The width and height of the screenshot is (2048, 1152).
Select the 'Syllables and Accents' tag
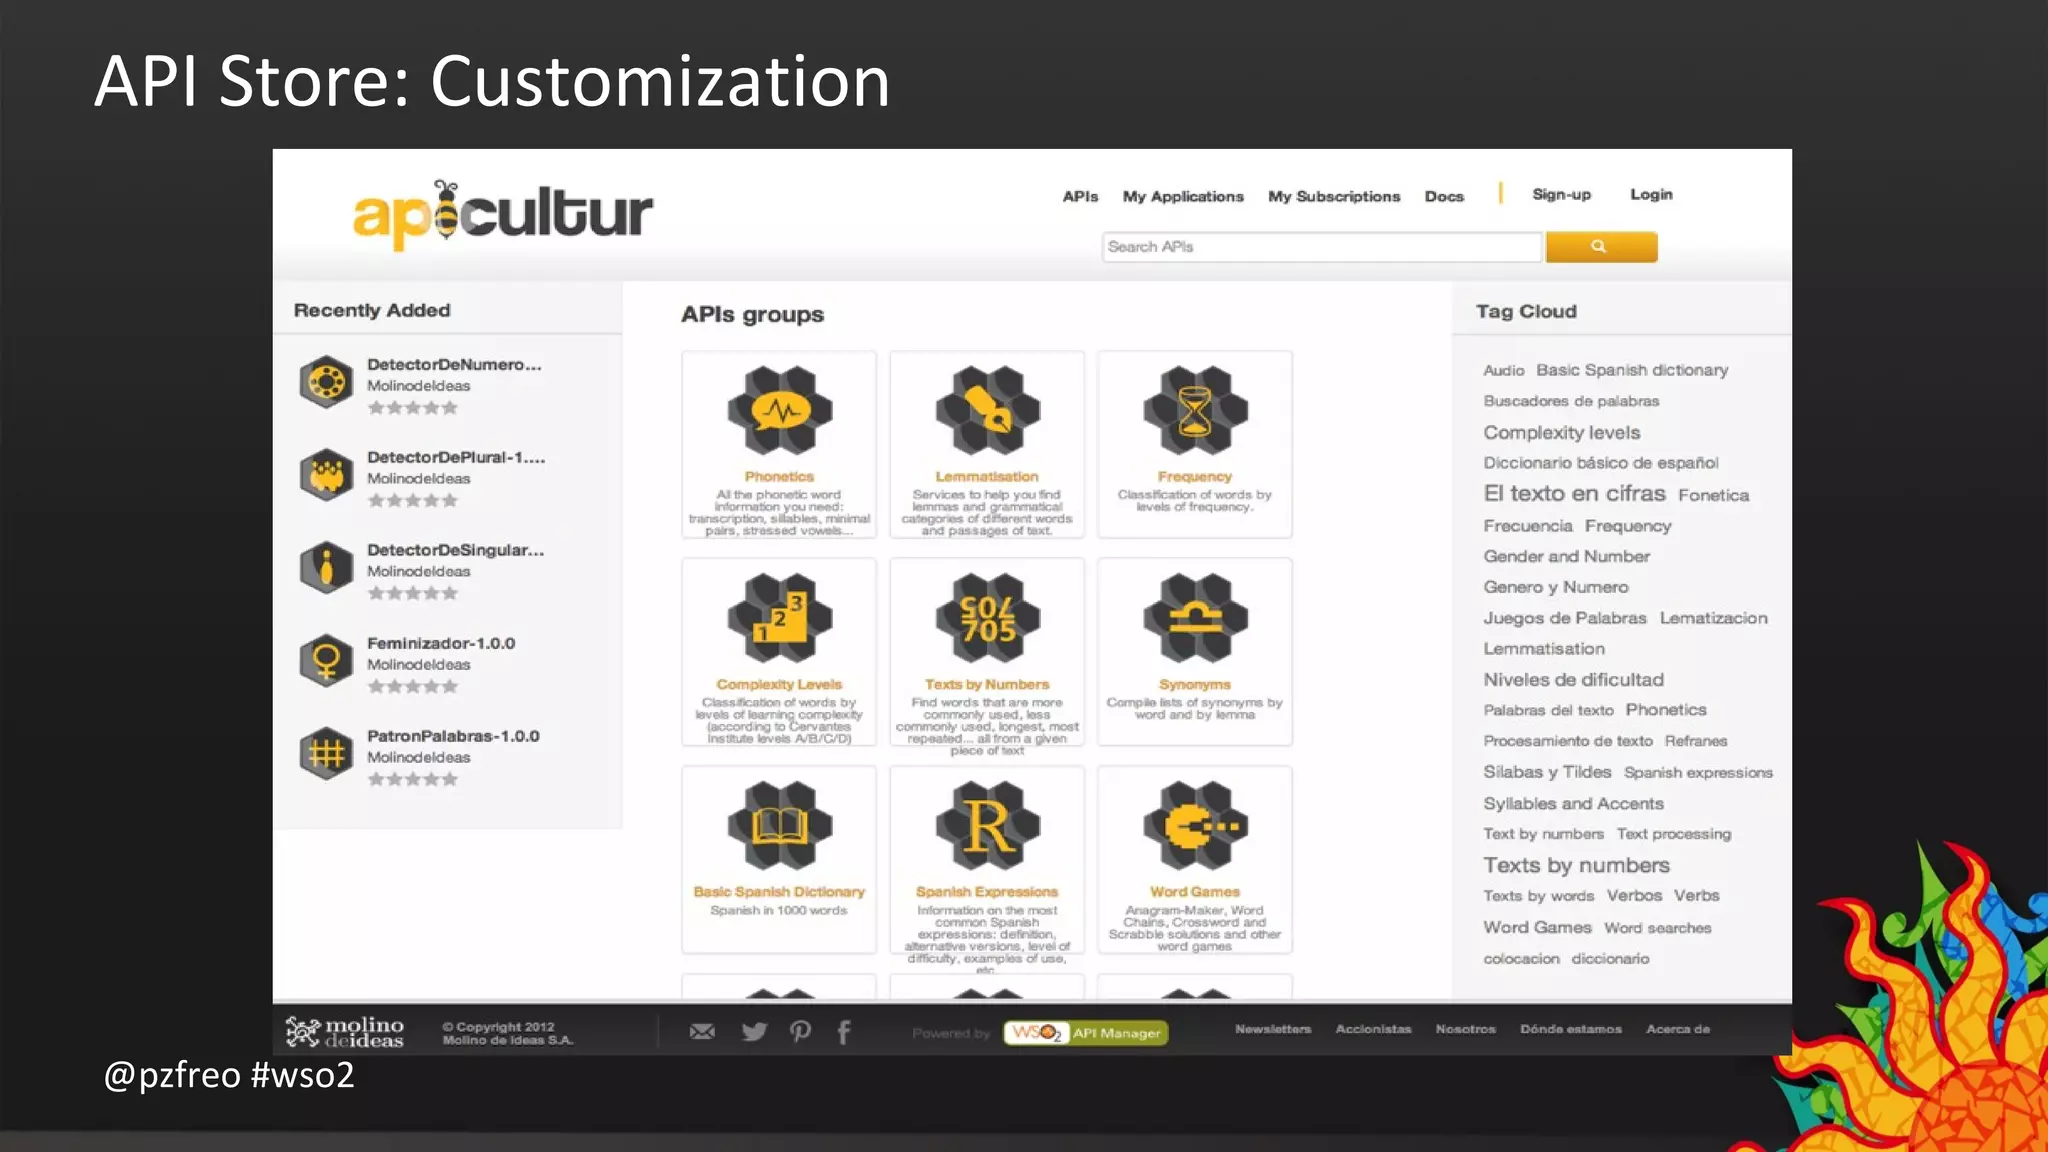point(1573,804)
